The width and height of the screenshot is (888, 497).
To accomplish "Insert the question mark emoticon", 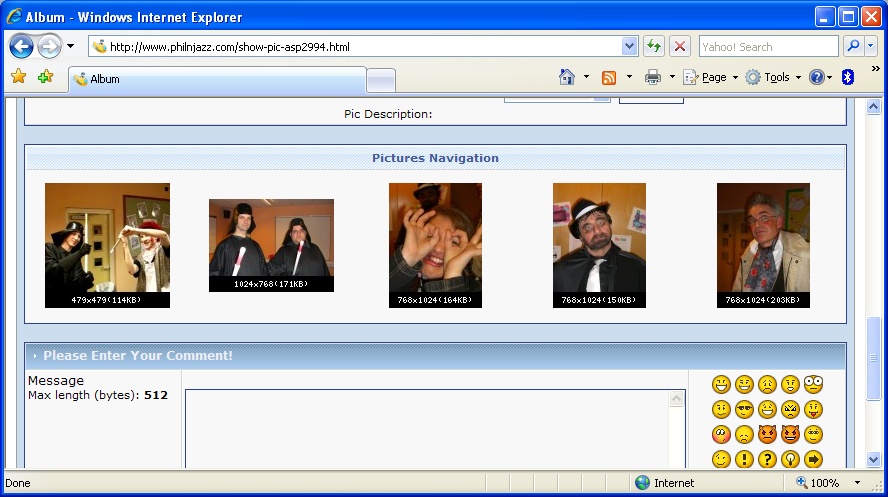I will coord(767,459).
